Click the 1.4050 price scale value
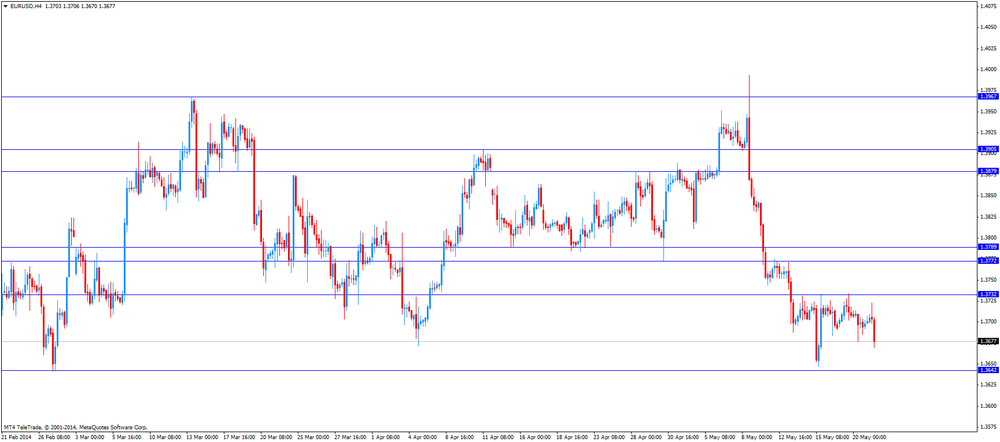This screenshot has height=442, width=1000. (989, 27)
